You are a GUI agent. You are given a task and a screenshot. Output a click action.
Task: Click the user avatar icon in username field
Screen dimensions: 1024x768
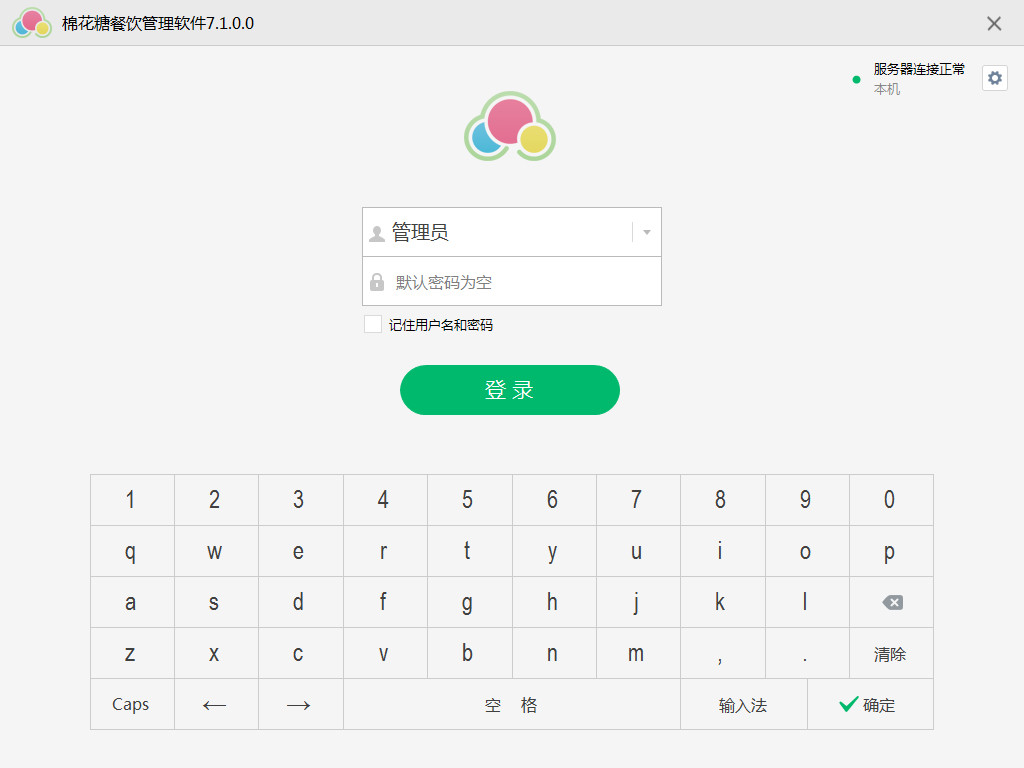pyautogui.click(x=377, y=233)
